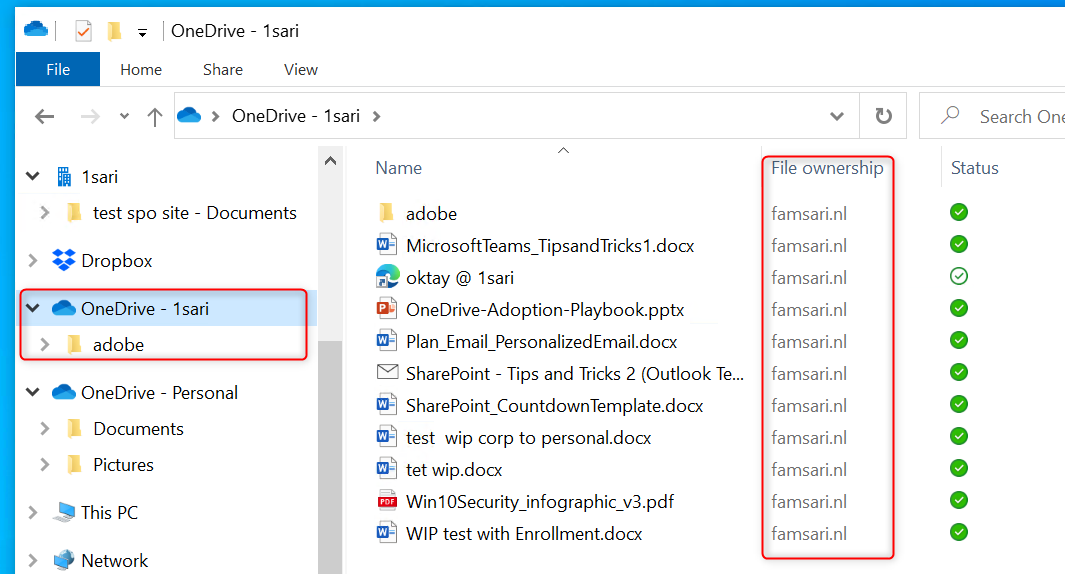Select adobe folder in navigation pane

click(x=118, y=344)
